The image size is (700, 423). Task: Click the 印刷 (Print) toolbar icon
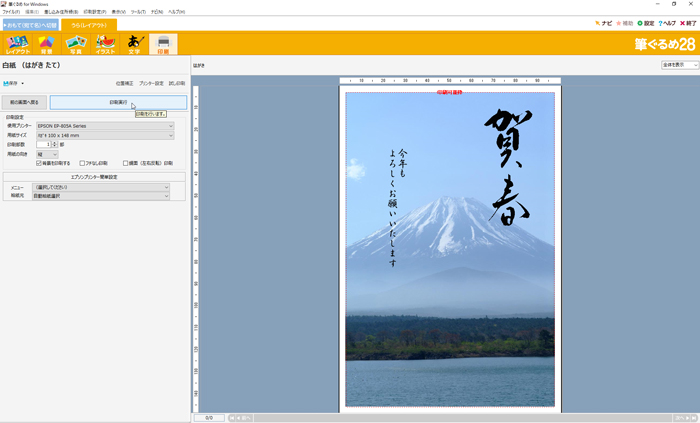tap(163, 43)
